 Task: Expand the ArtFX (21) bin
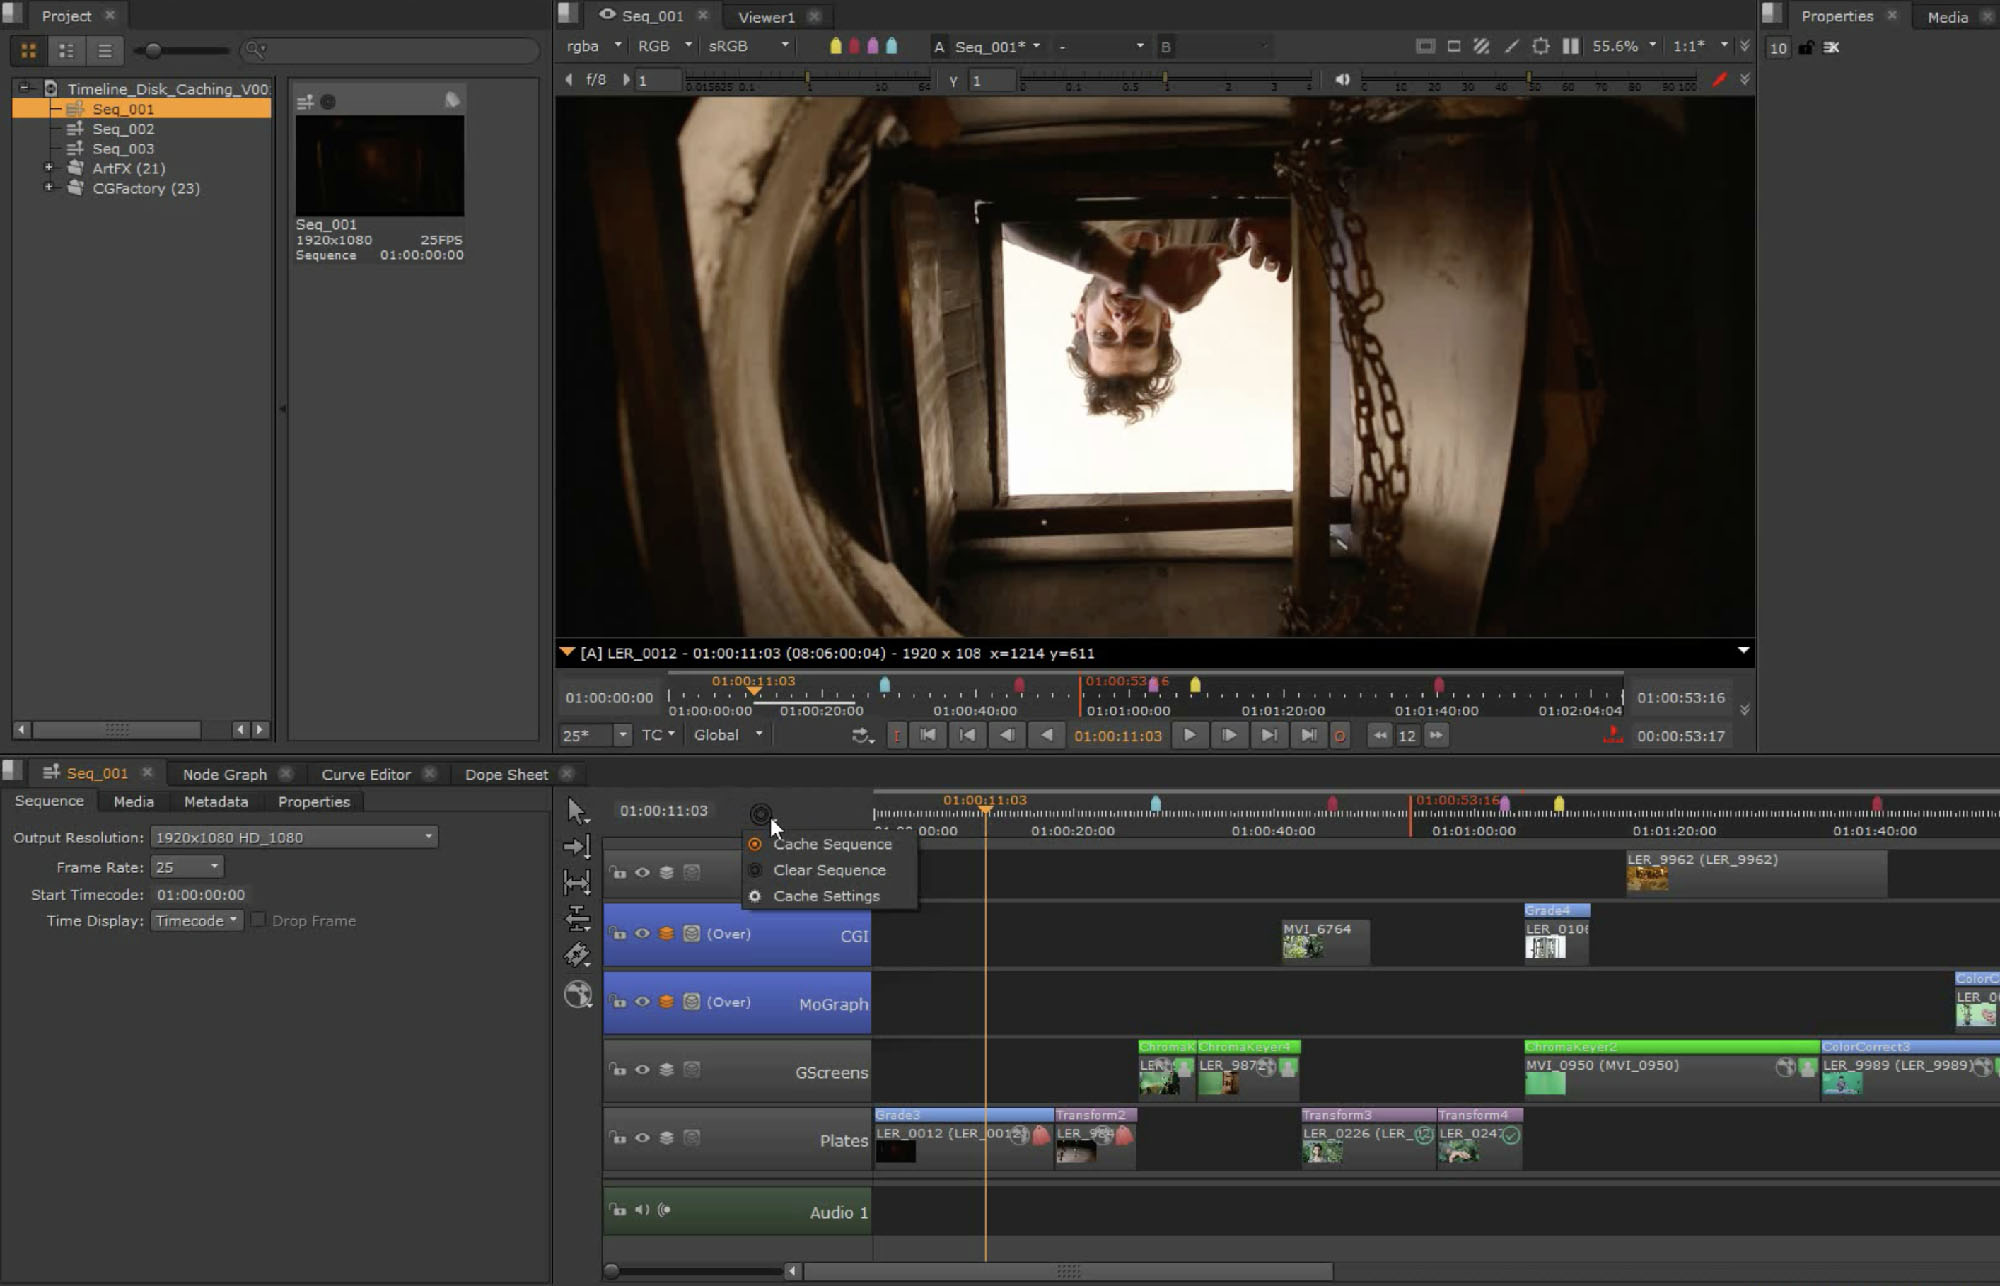click(x=48, y=168)
